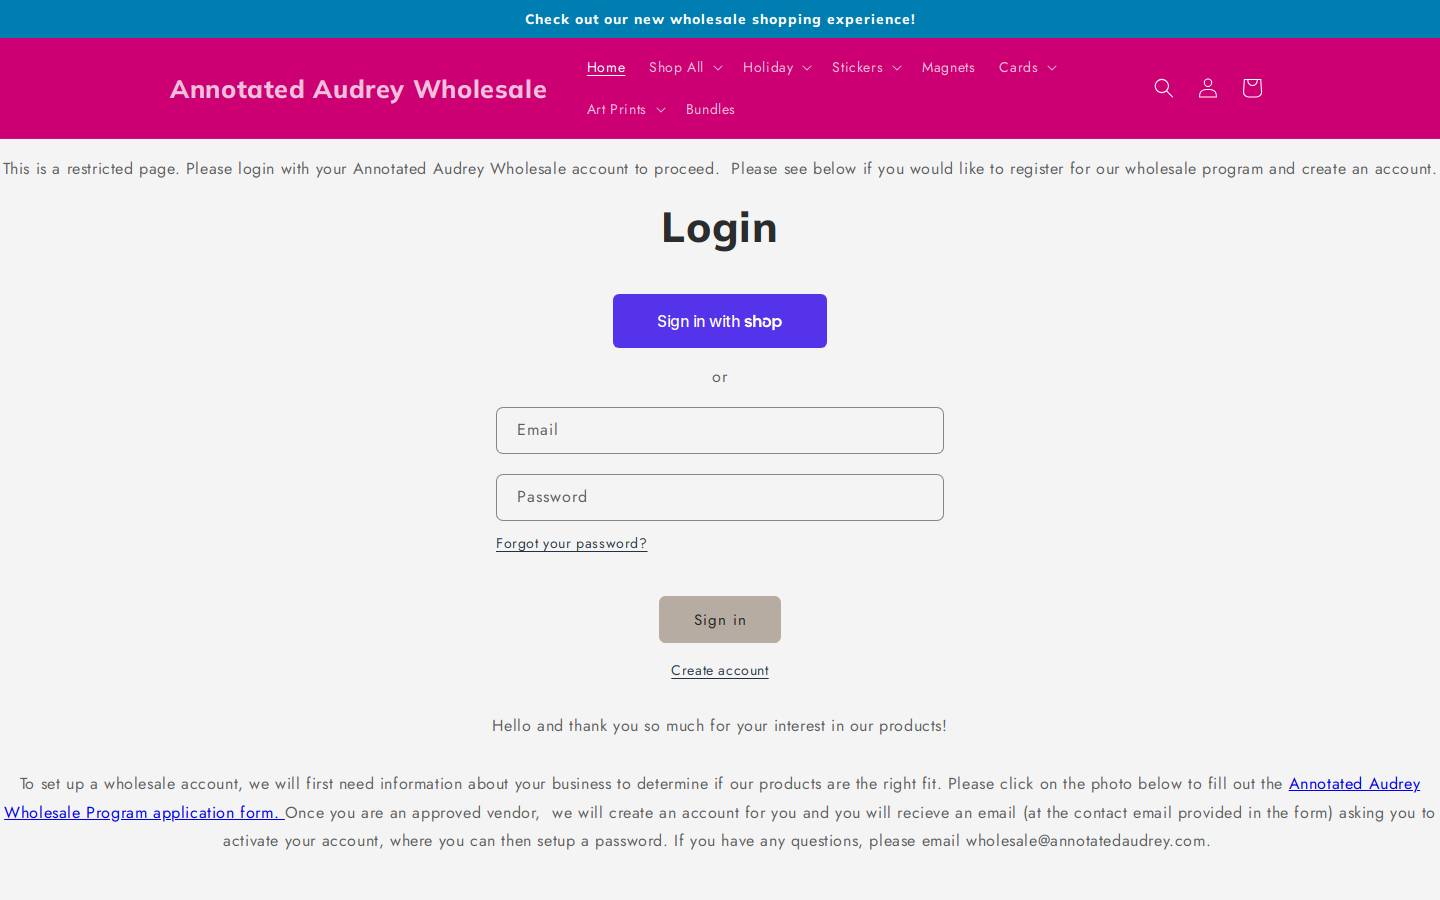1440x900 pixels.
Task: Expand the Cards dropdown menu
Action: point(1027,67)
